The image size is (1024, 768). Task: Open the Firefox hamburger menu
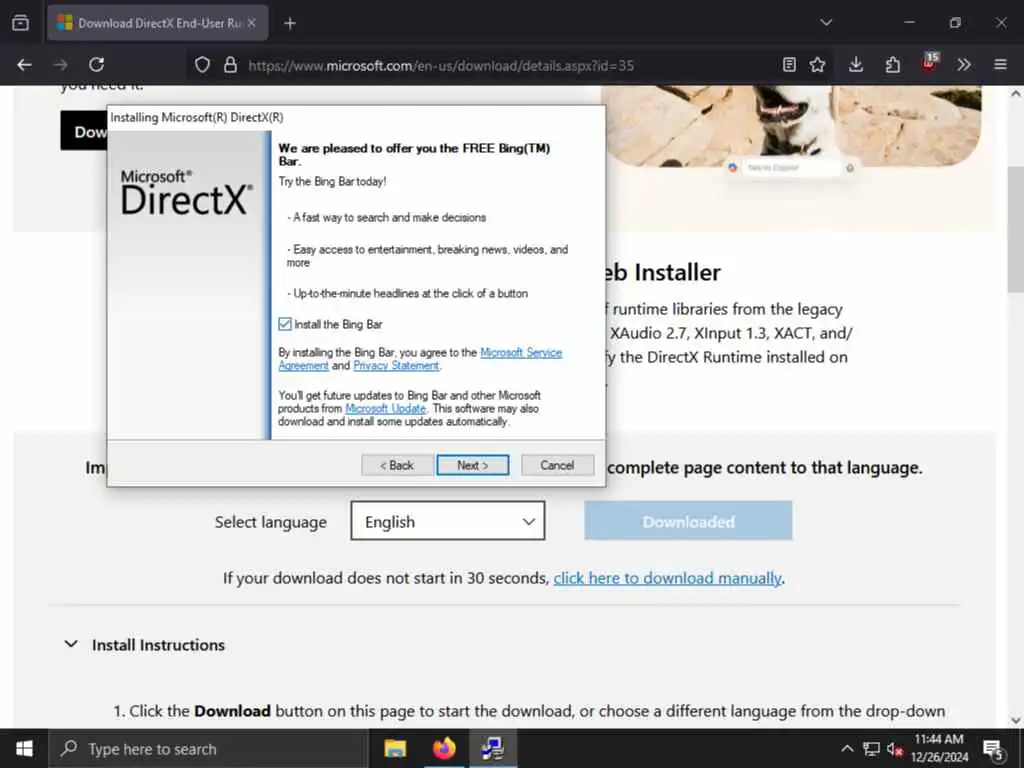coord(1000,65)
